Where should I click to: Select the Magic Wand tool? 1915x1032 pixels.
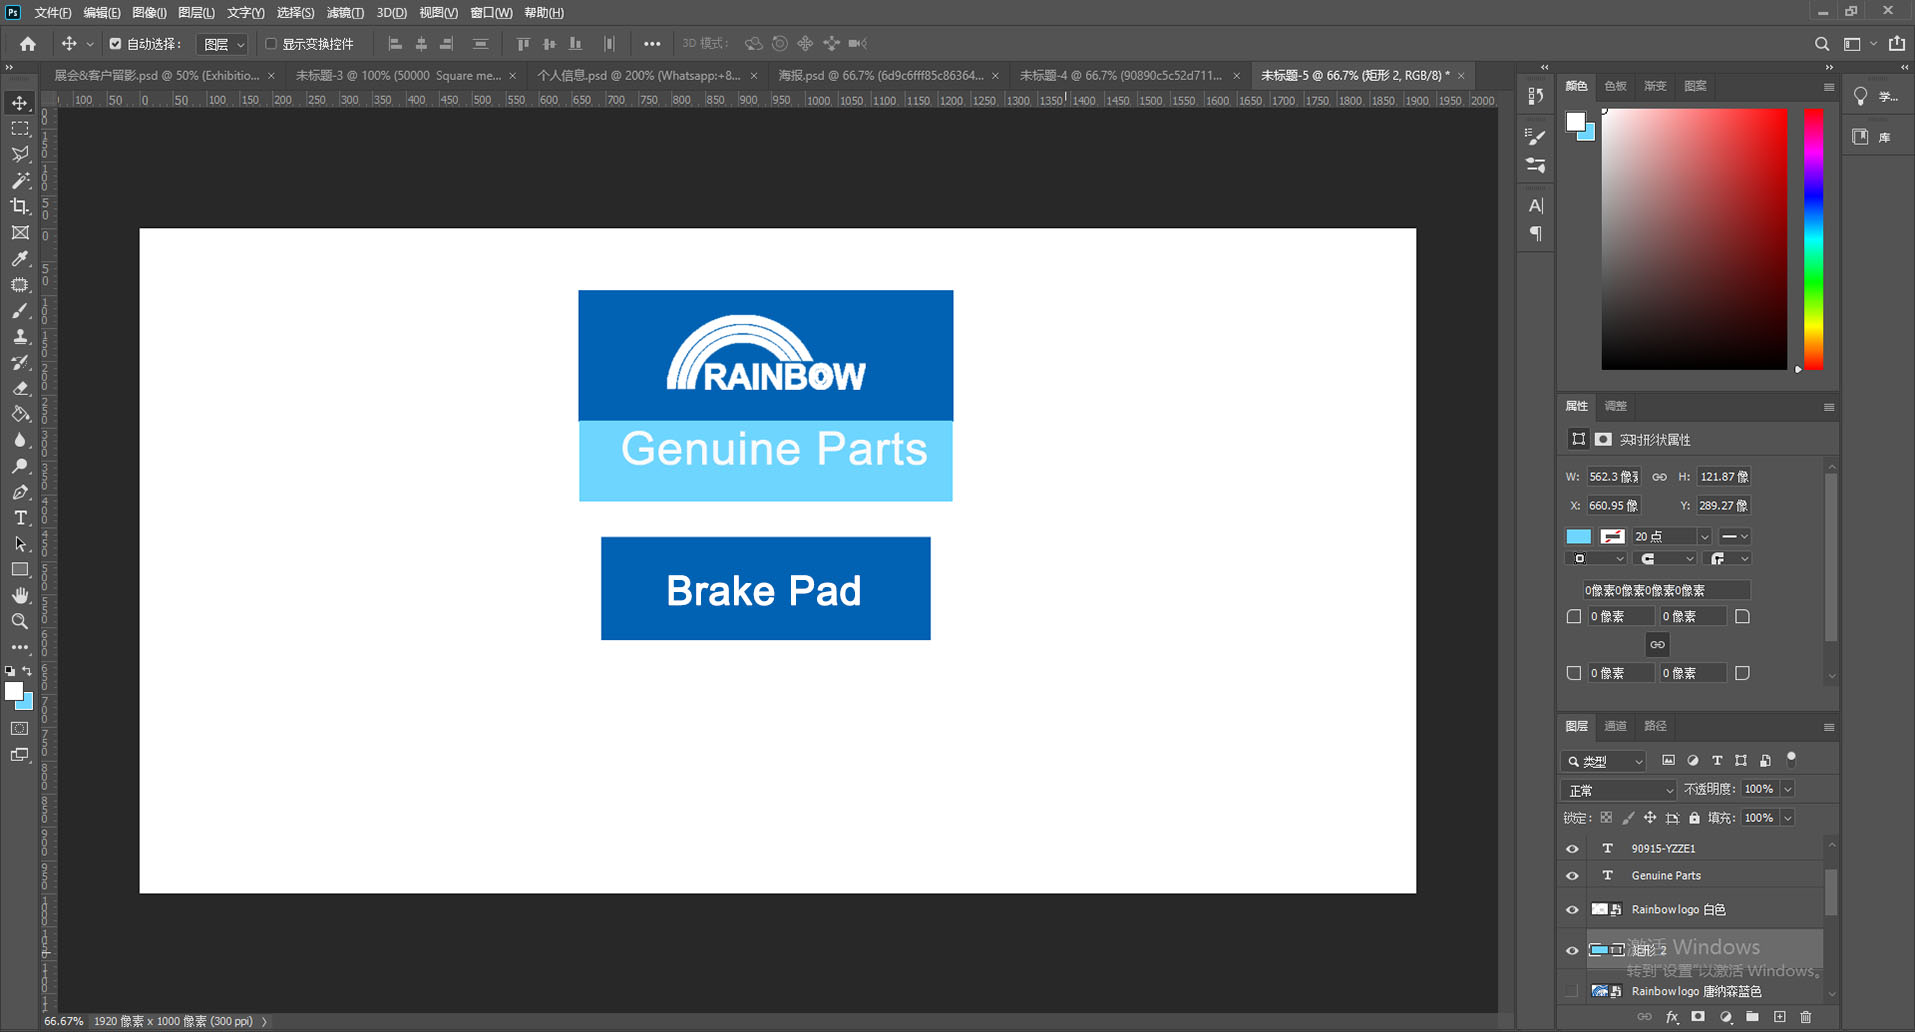pos(20,181)
